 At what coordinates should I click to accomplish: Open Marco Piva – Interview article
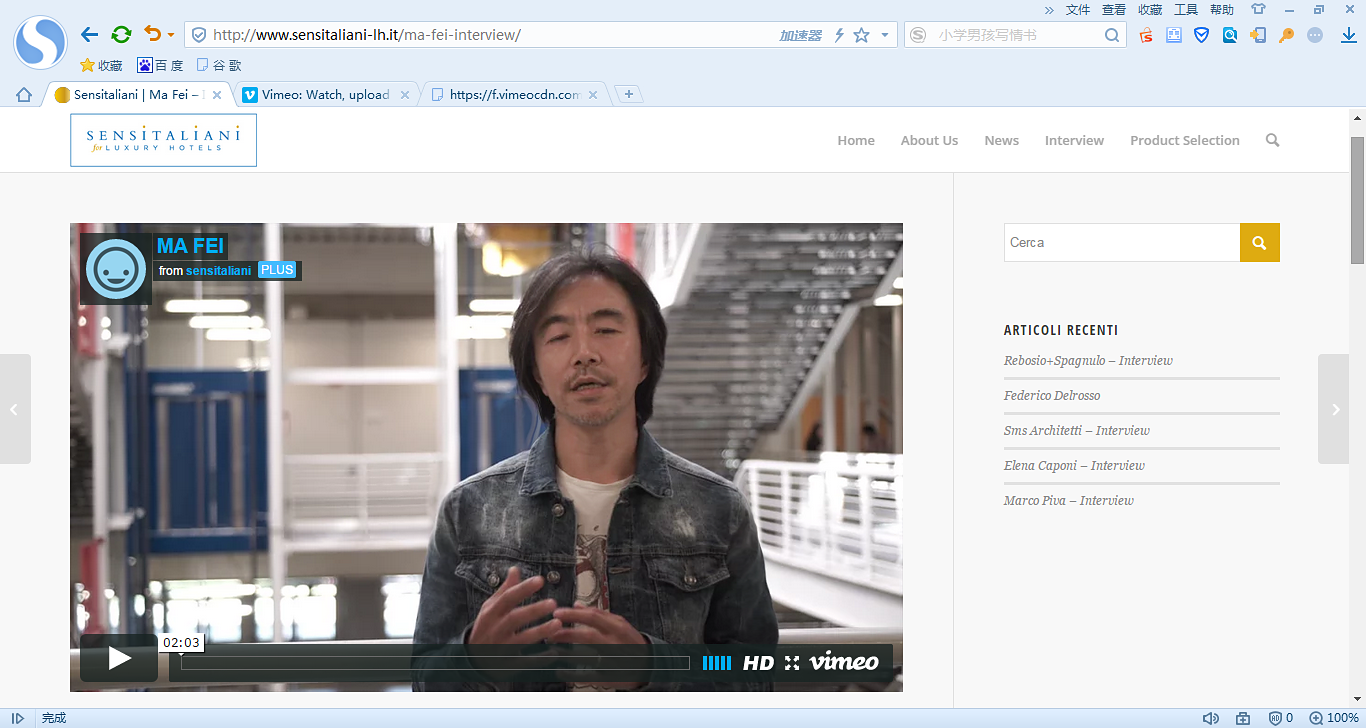1069,501
